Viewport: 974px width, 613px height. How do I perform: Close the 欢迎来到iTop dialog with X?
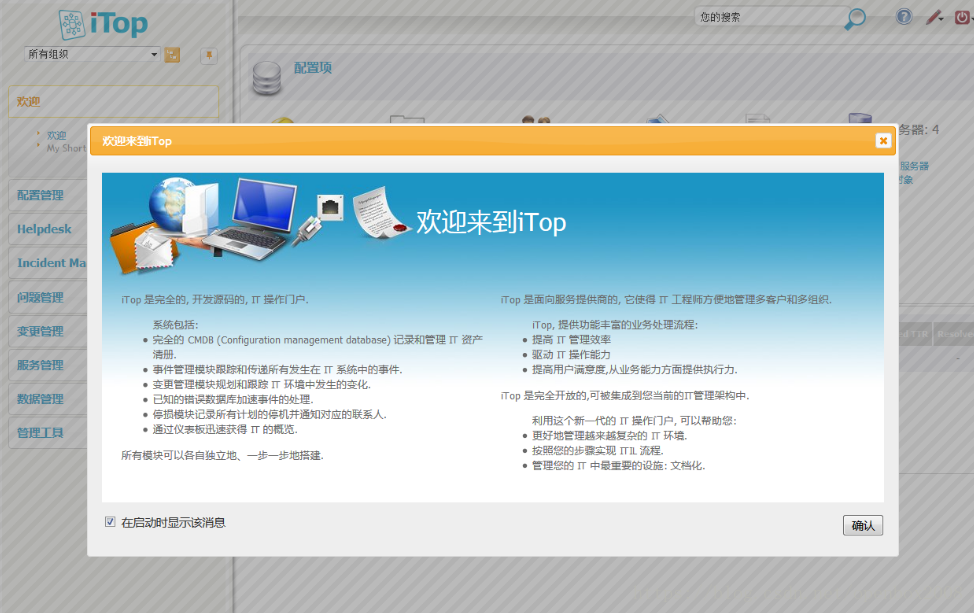[x=883, y=141]
